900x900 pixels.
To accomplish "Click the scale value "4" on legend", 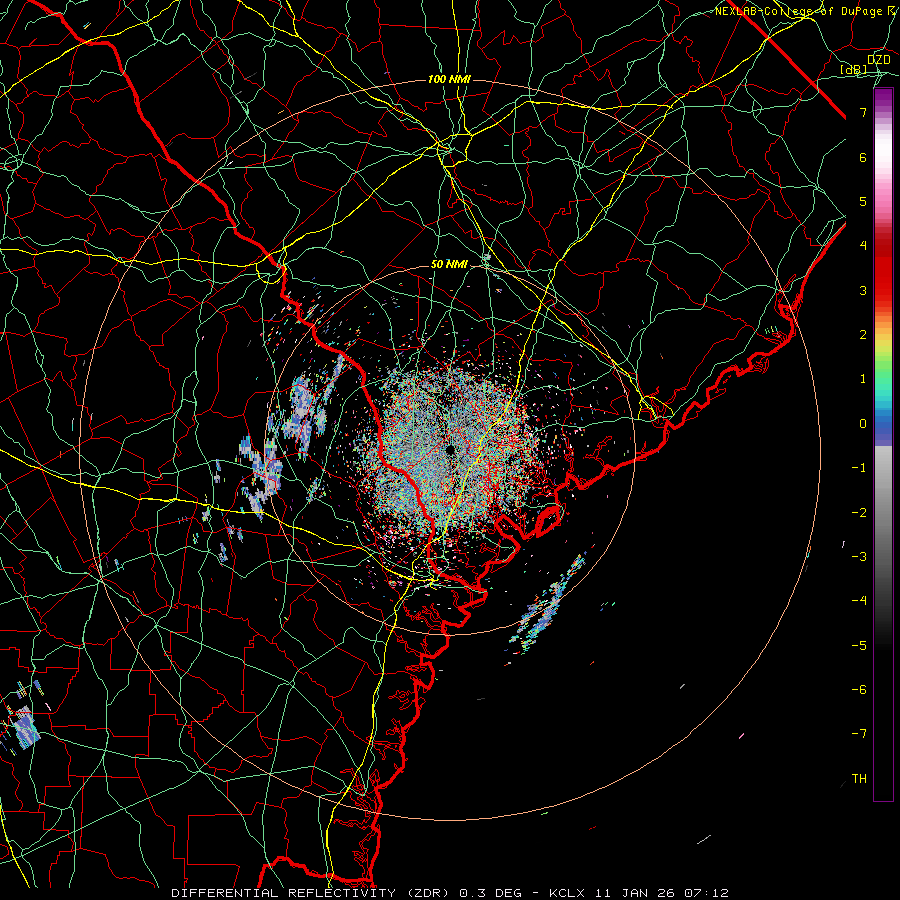I will (863, 246).
